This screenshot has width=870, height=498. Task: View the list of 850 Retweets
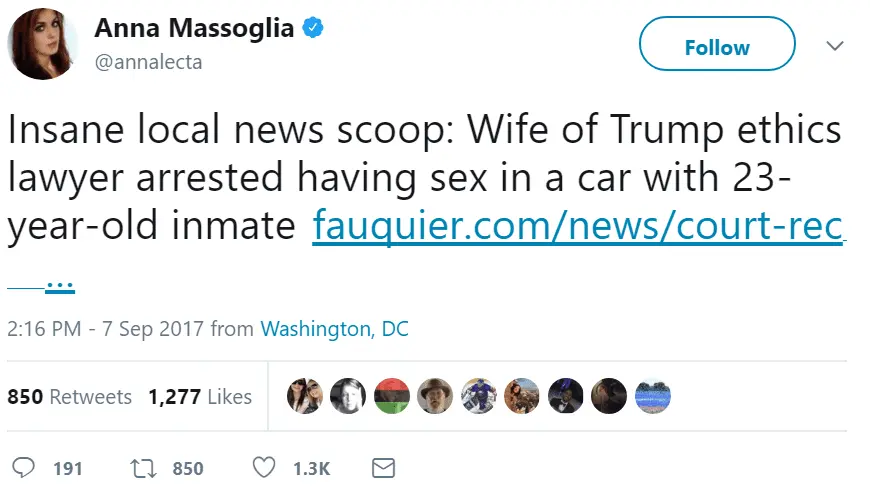click(69, 397)
